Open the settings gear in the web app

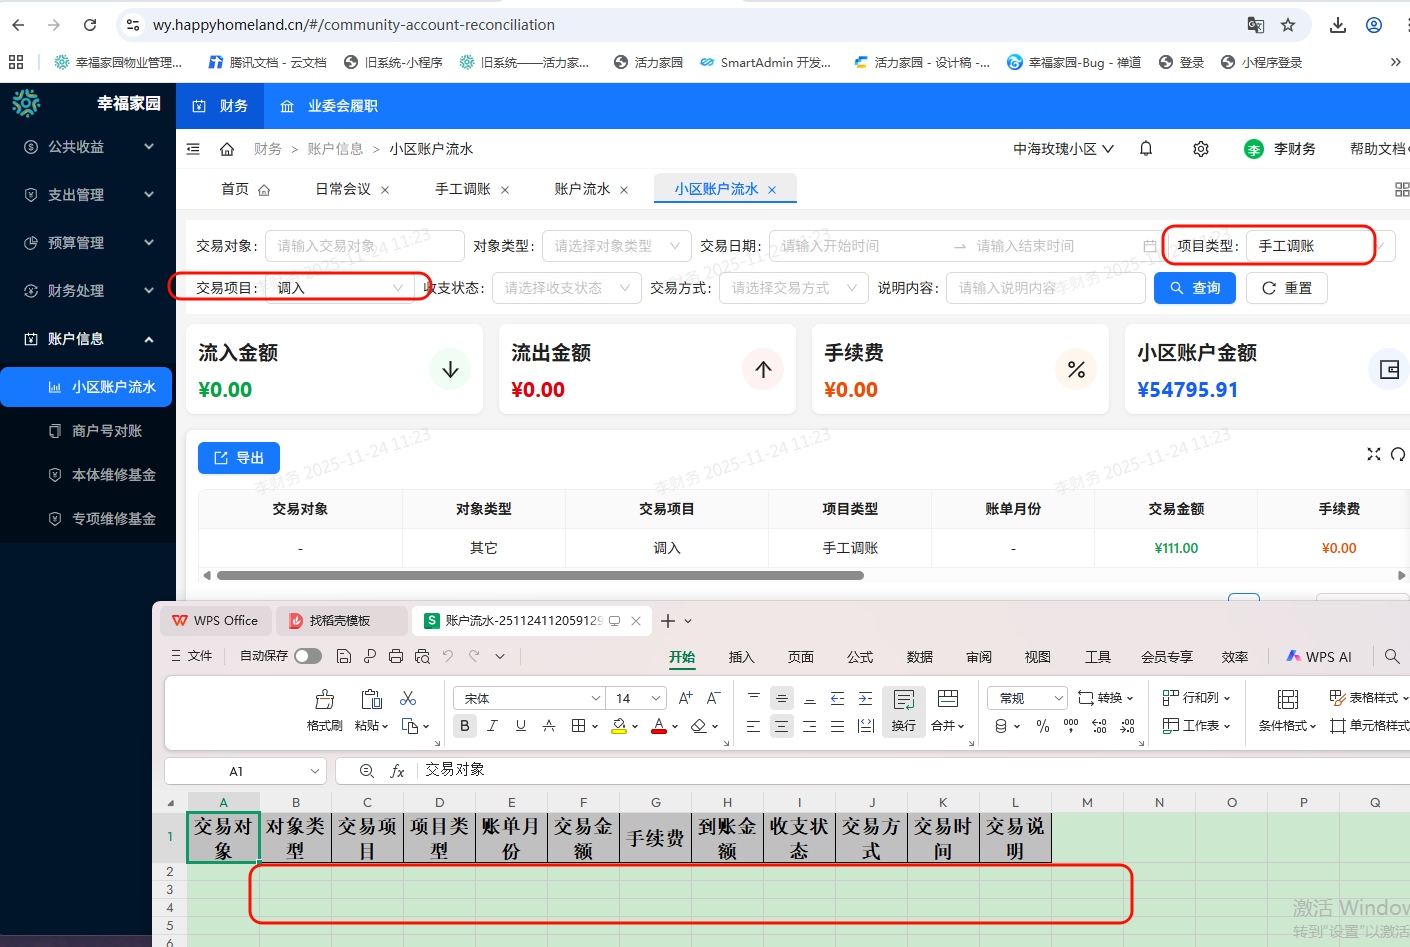click(1200, 148)
